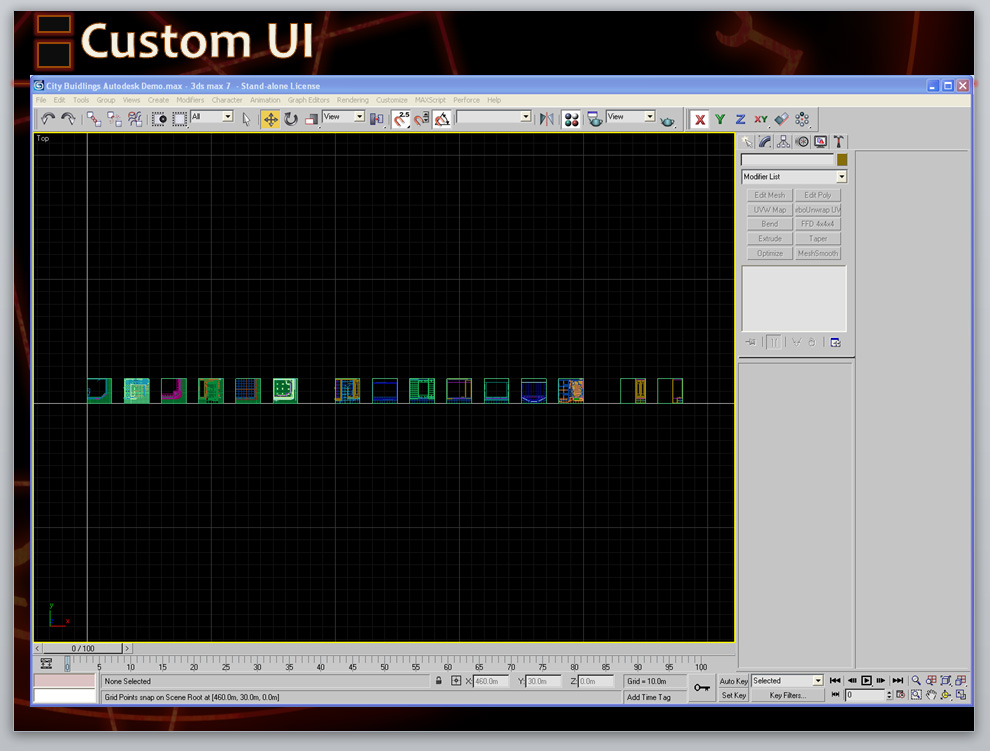Click the Mirror selected objects icon

(x=546, y=119)
